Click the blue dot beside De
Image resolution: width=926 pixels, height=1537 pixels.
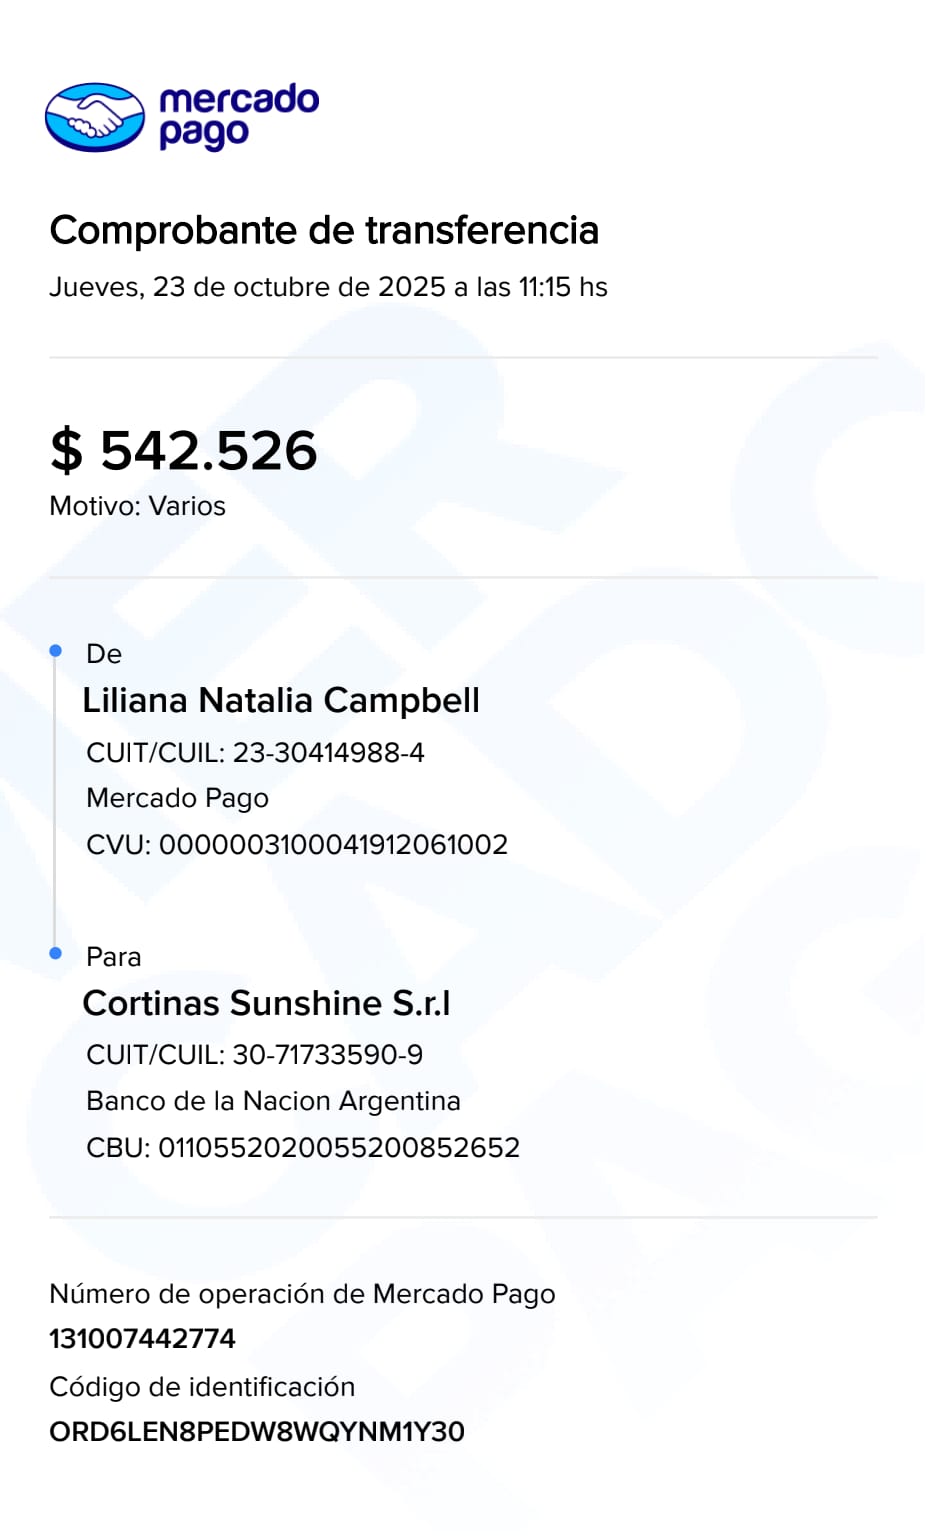56,651
